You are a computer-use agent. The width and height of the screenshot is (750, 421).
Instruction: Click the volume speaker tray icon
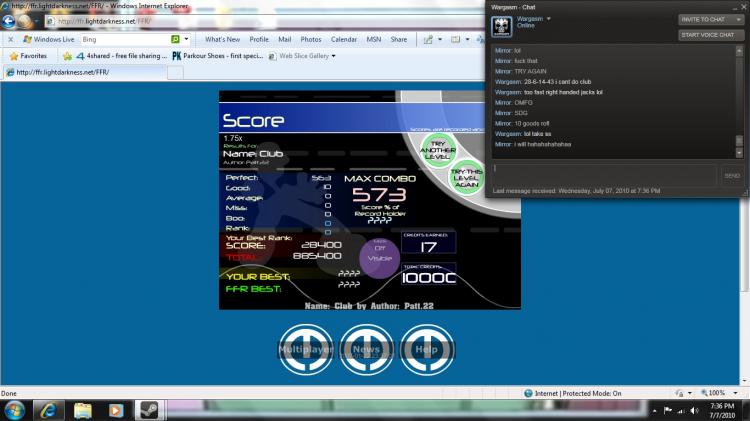[695, 410]
